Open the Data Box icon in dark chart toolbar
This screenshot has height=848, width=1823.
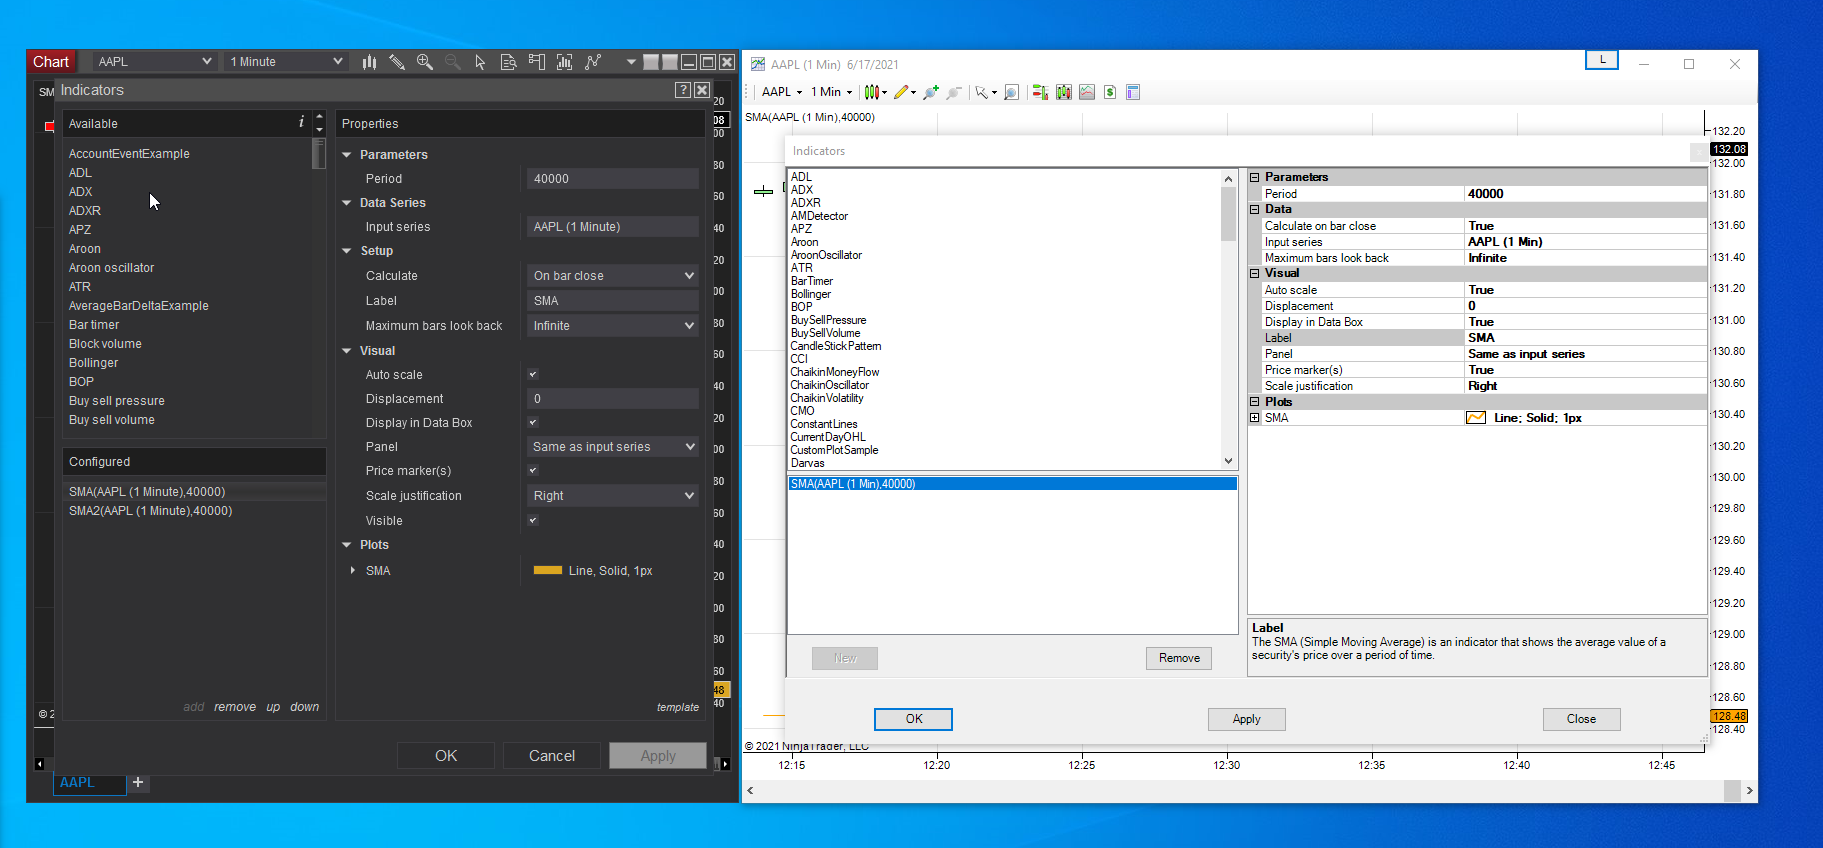click(508, 62)
